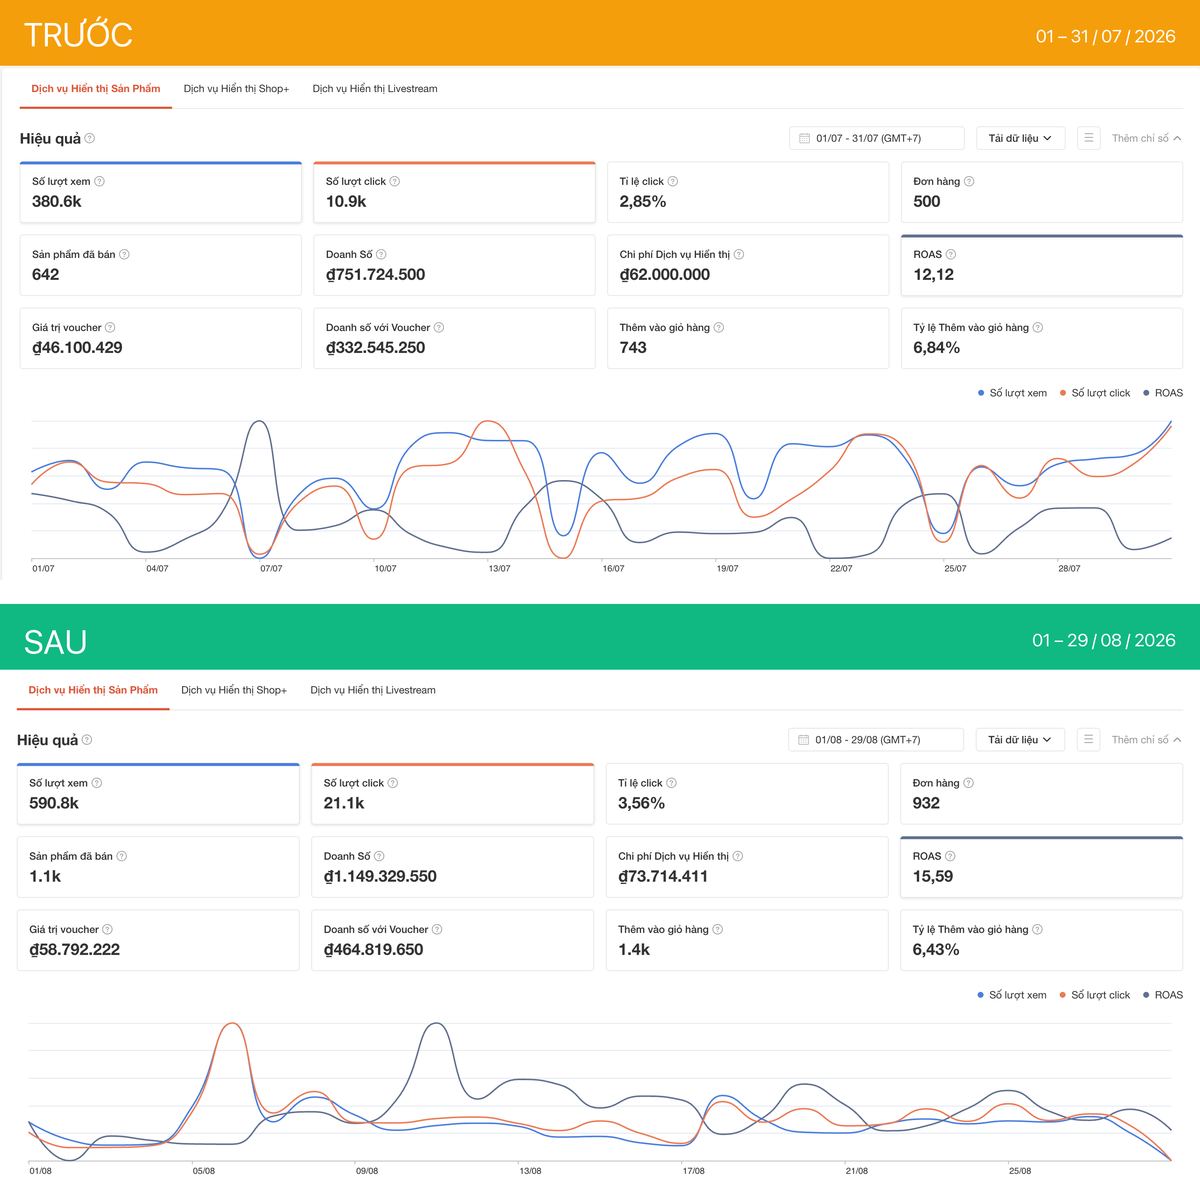Open the help tooltip for Đơn hàng showing 932
The image size is (1200, 1183).
coord(968,783)
